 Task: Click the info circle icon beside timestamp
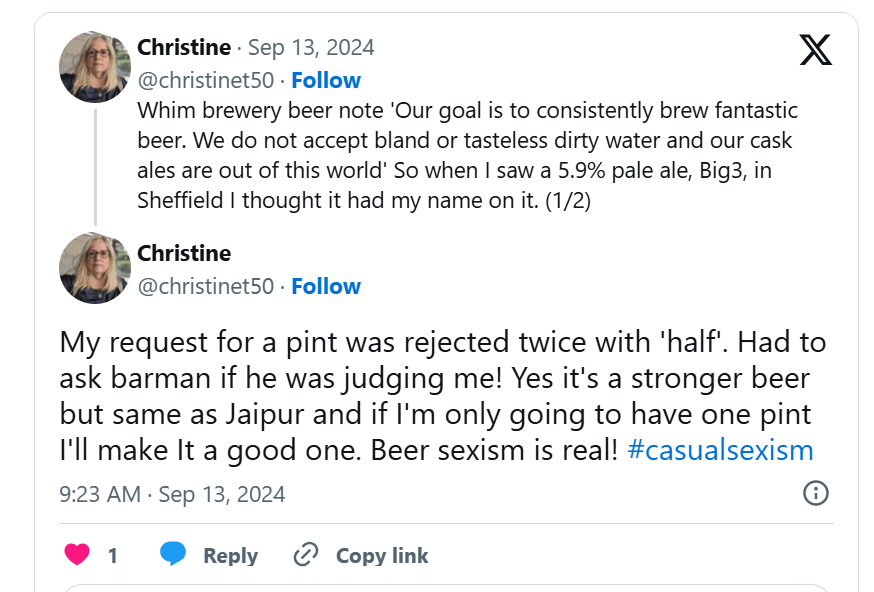[x=816, y=493]
